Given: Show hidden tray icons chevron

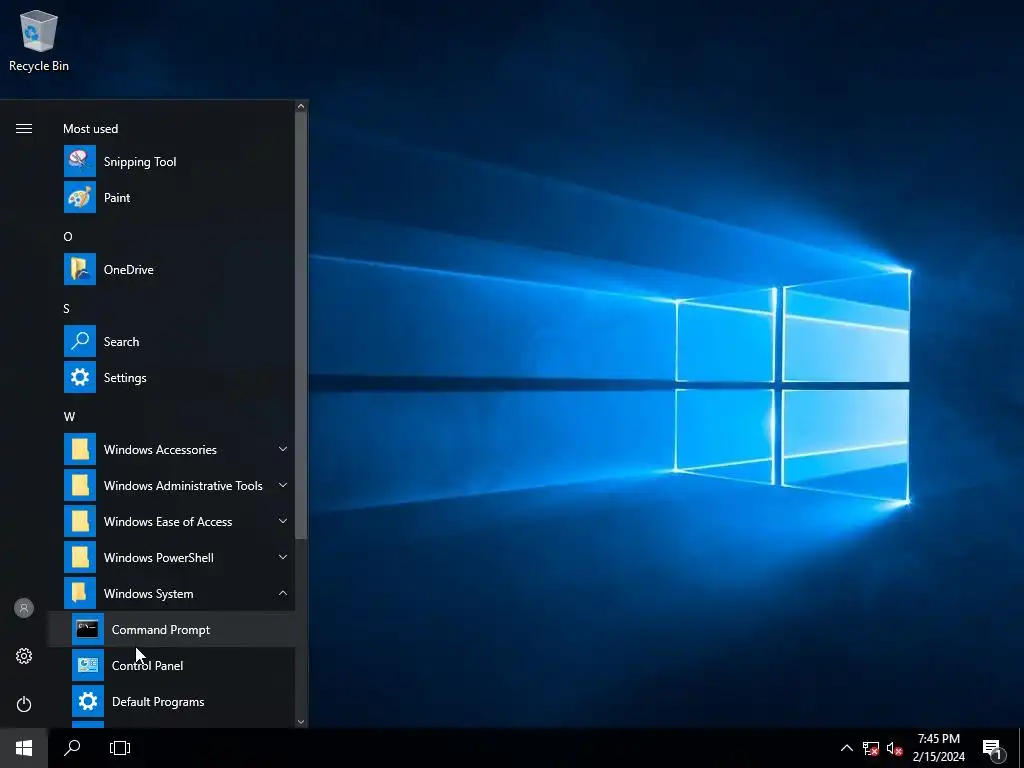Looking at the screenshot, I should (846, 748).
